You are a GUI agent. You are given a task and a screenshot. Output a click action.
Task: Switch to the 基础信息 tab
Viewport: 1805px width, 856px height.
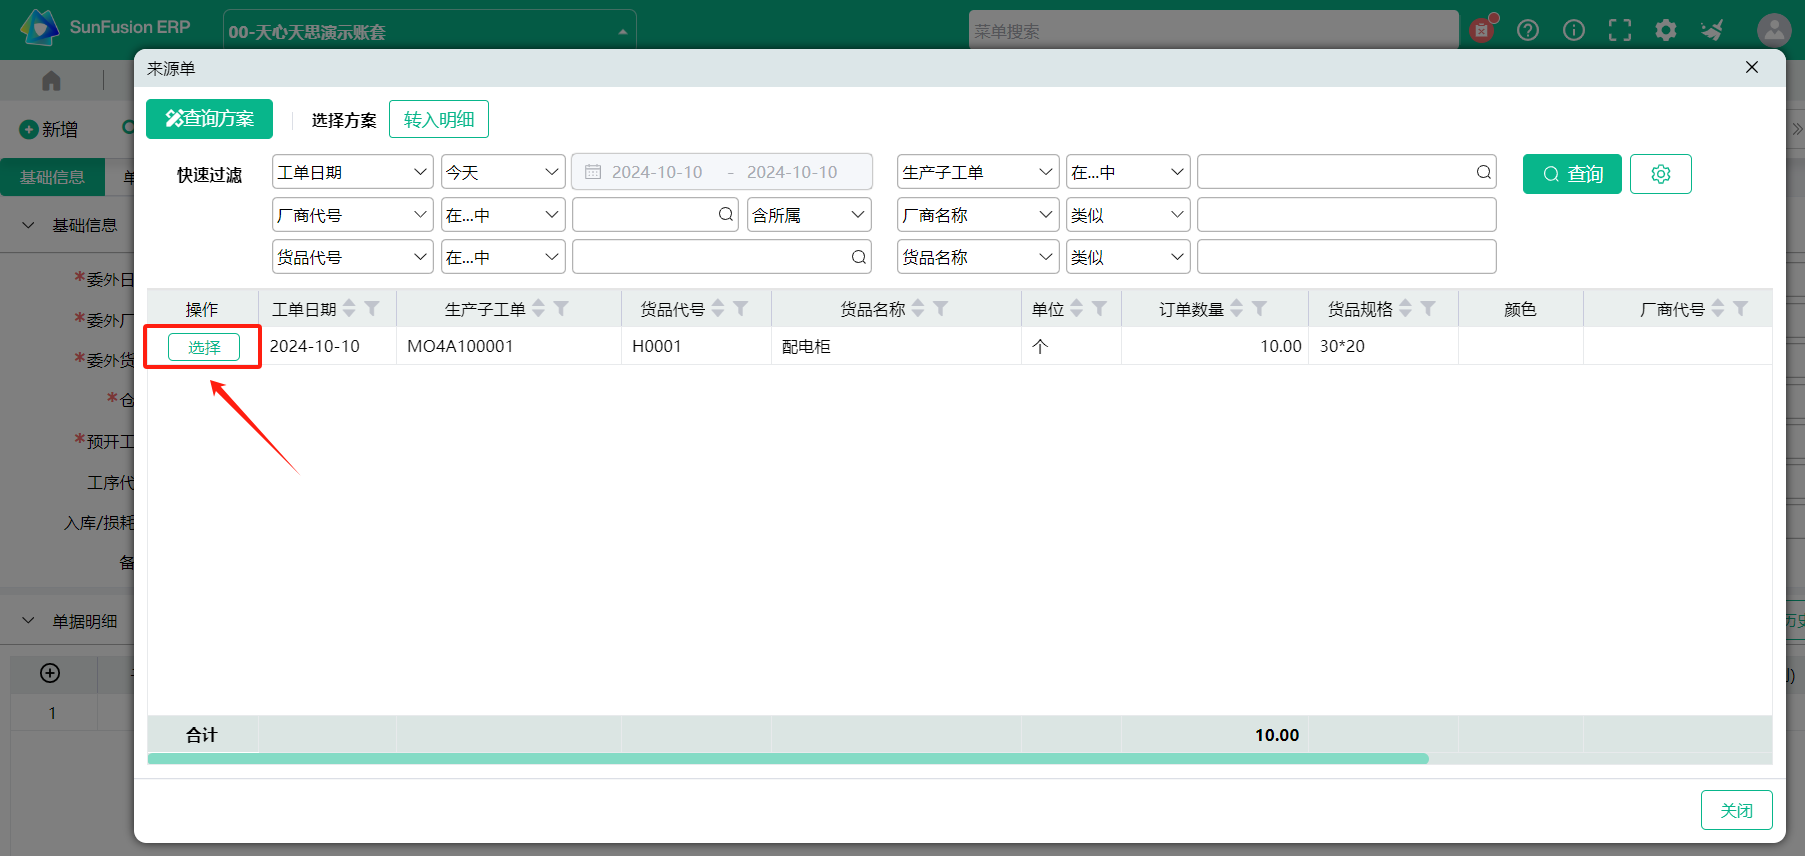[53, 177]
